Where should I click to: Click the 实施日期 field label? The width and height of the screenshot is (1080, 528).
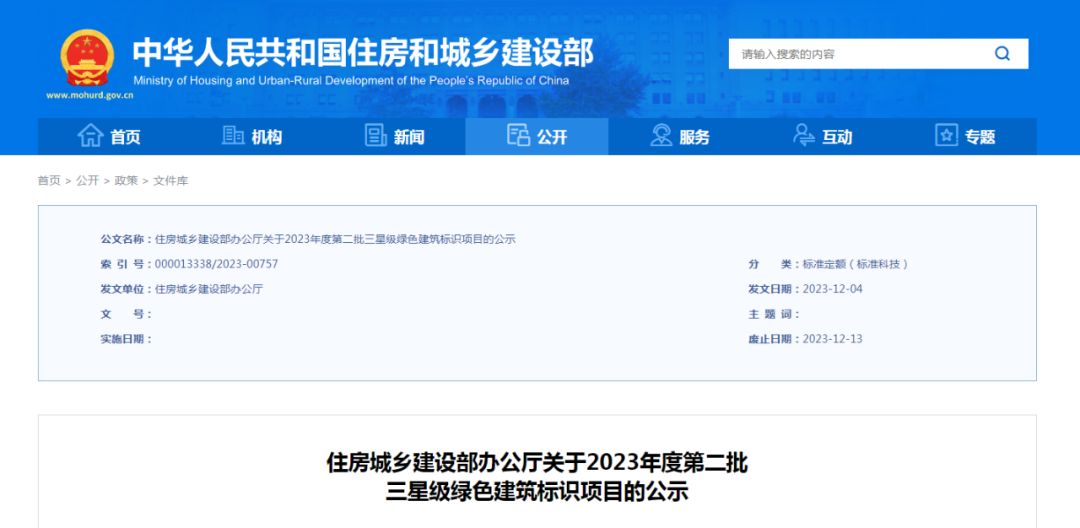tap(126, 339)
